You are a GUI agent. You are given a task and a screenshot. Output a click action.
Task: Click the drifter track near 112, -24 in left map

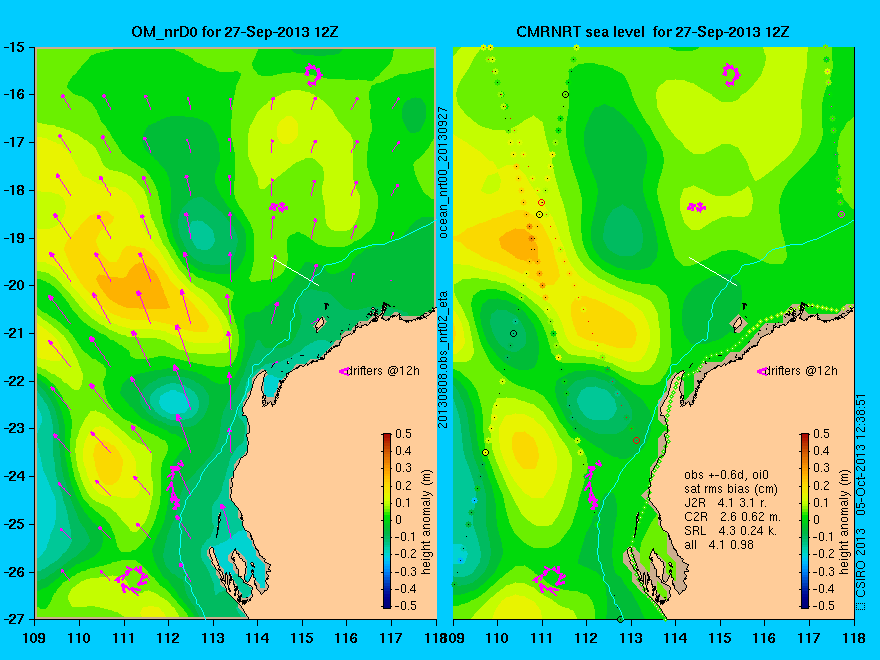[175, 484]
